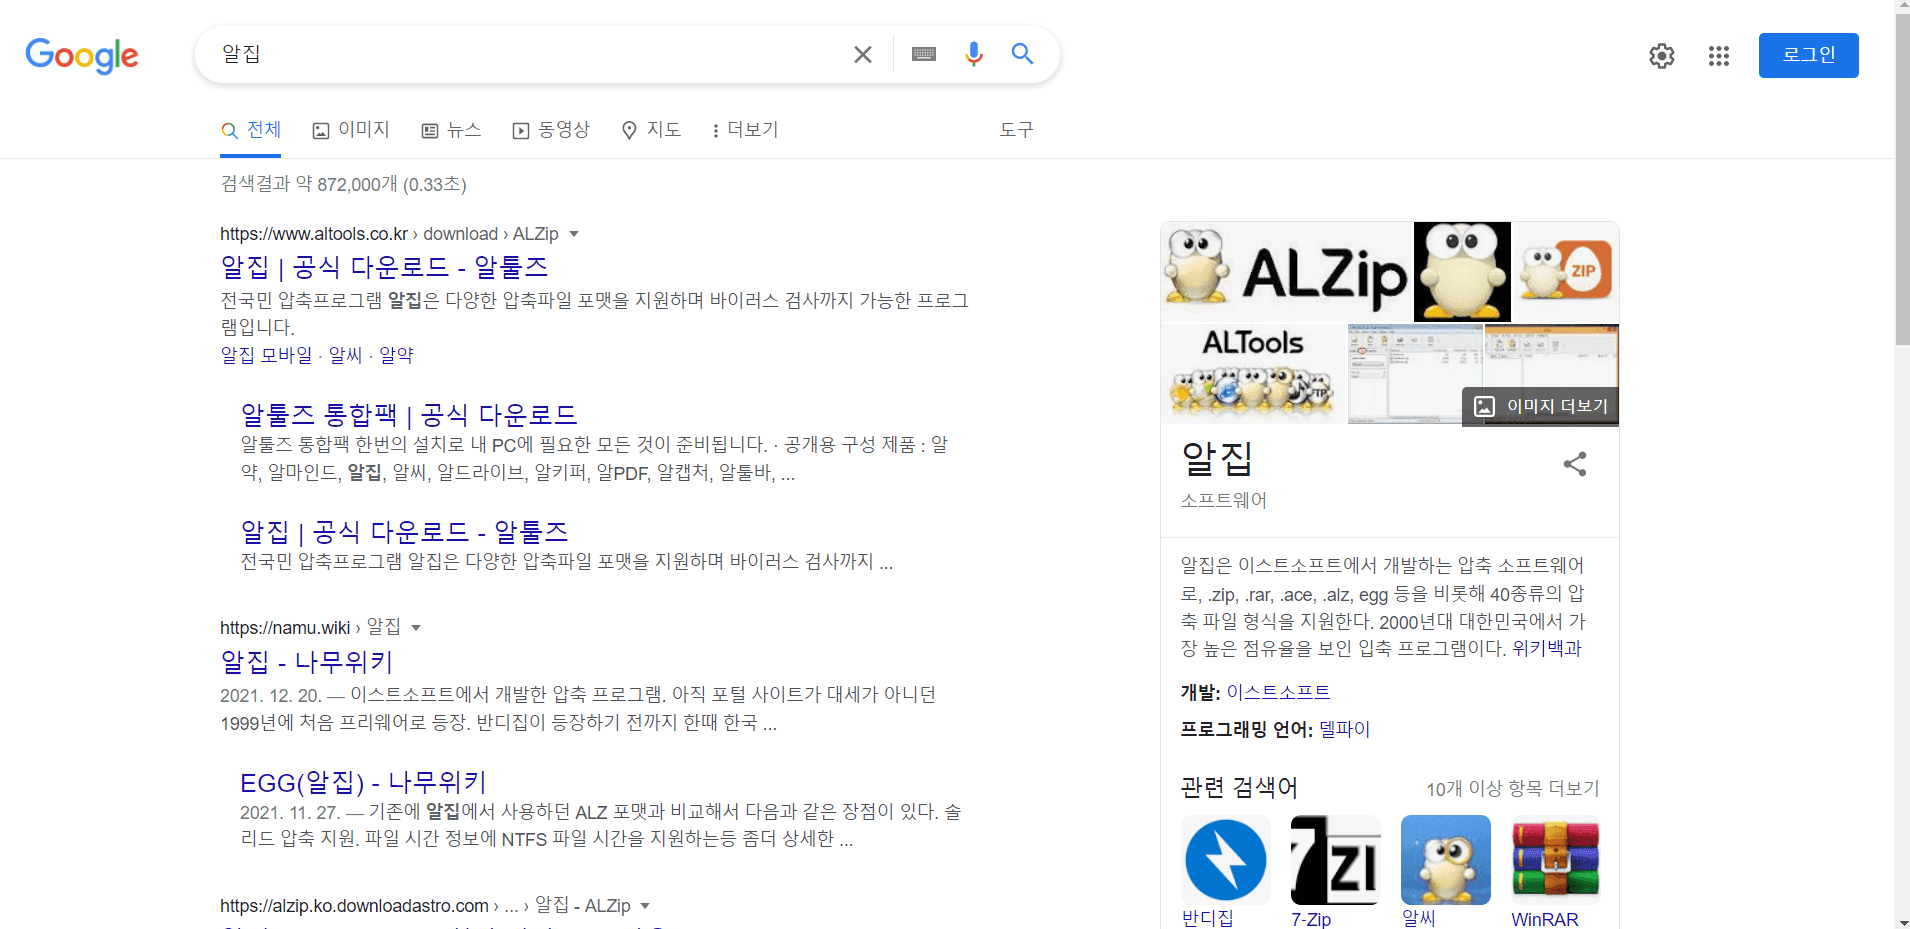Open the Google apps grid
Viewport: 1910px width, 929px height.
(x=1719, y=56)
